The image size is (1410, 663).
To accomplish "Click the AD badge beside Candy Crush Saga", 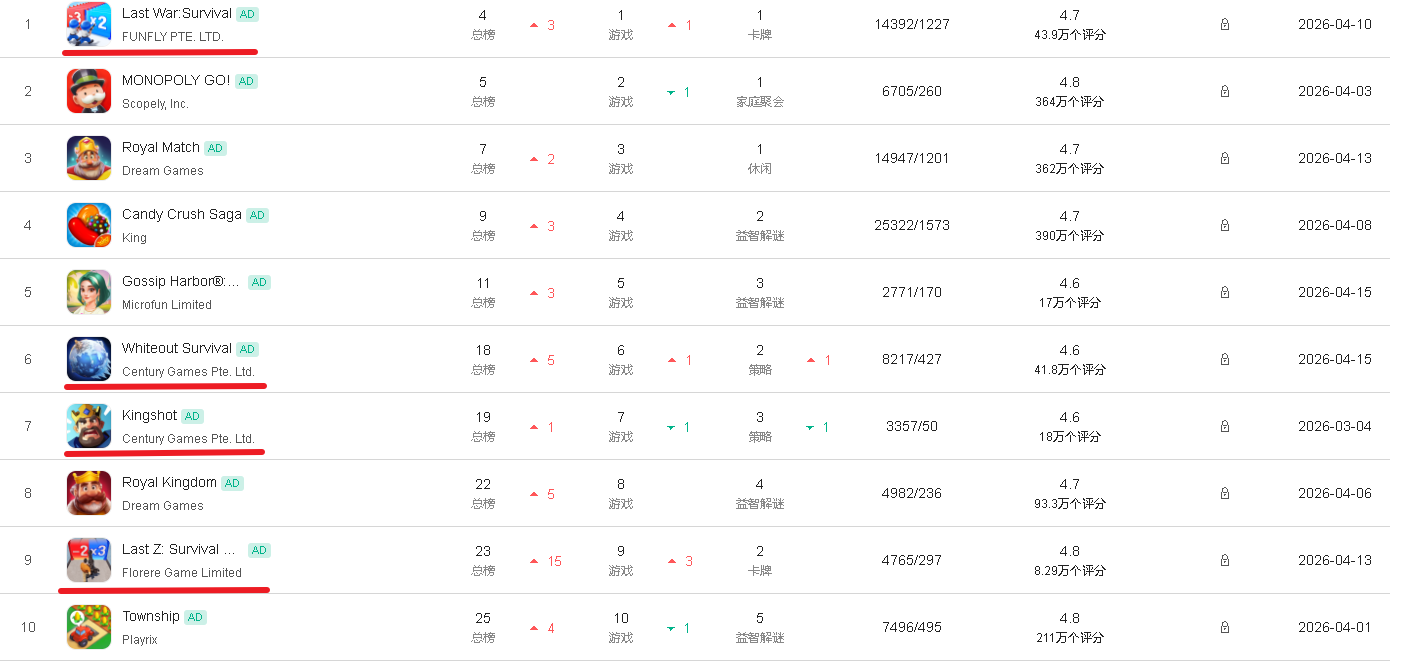I will click(x=257, y=215).
